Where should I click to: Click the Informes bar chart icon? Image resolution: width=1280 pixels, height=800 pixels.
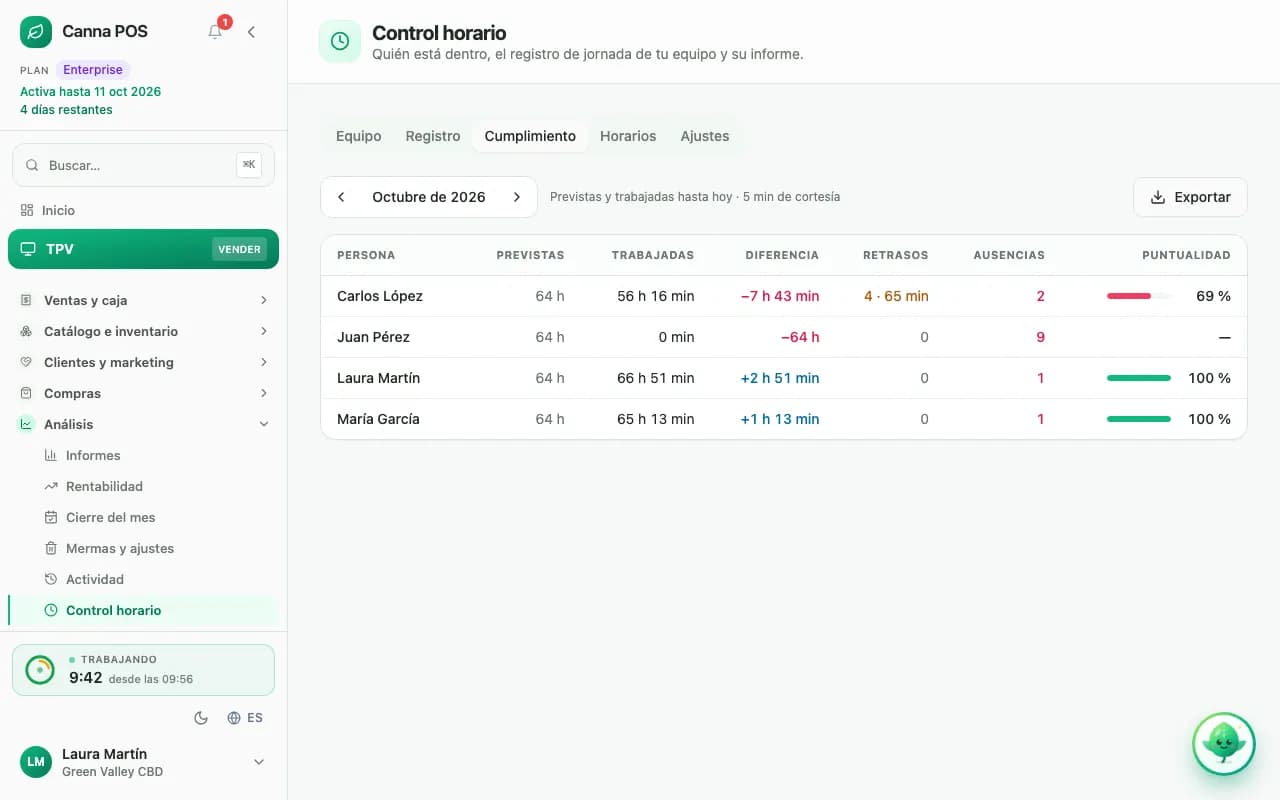(51, 455)
